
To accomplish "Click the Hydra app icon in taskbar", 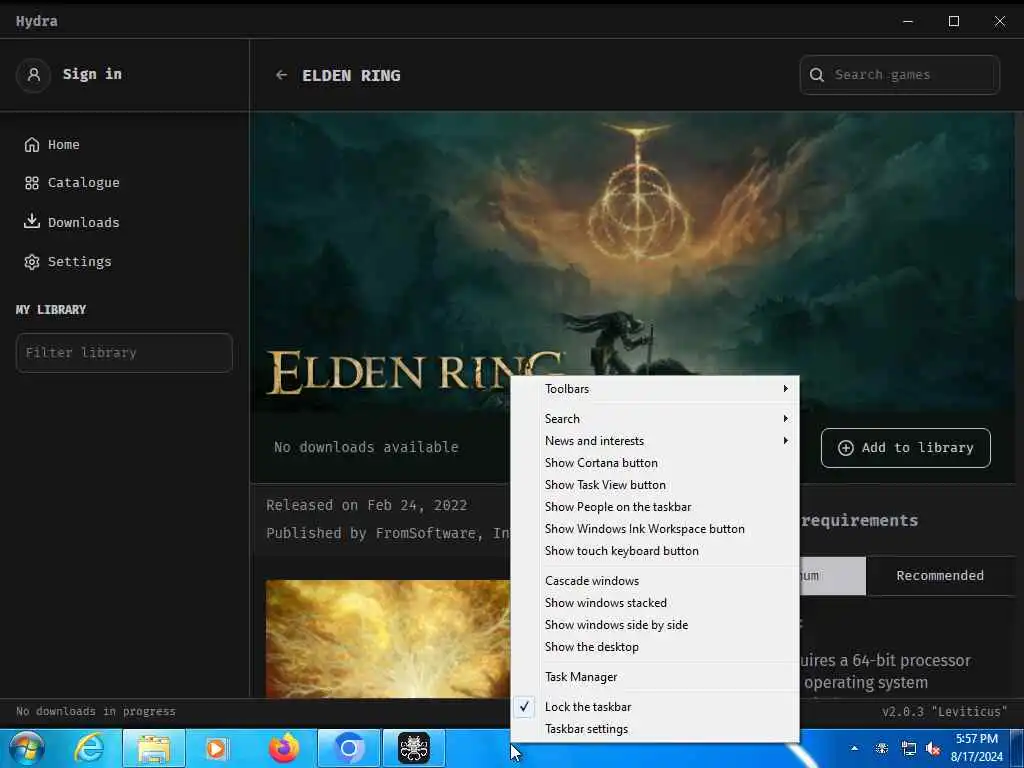I will [414, 748].
